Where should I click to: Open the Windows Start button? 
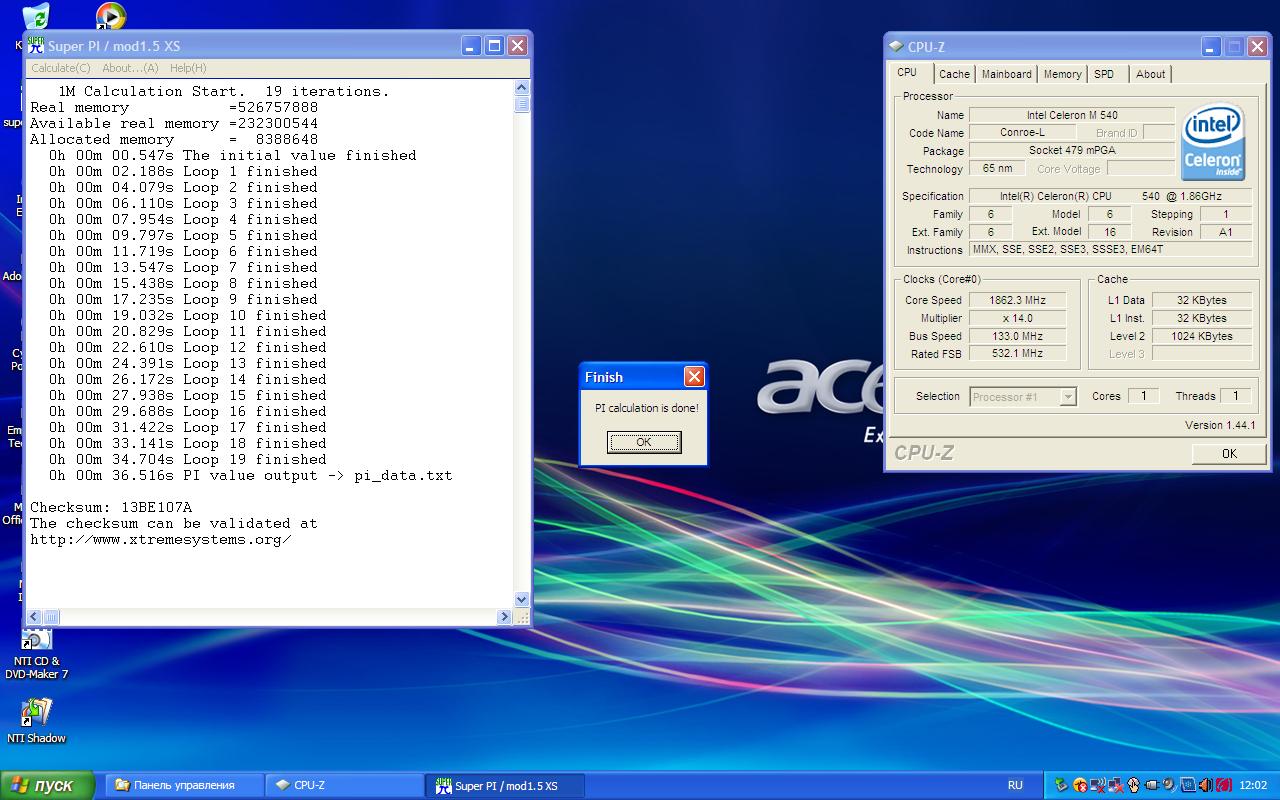tap(48, 785)
